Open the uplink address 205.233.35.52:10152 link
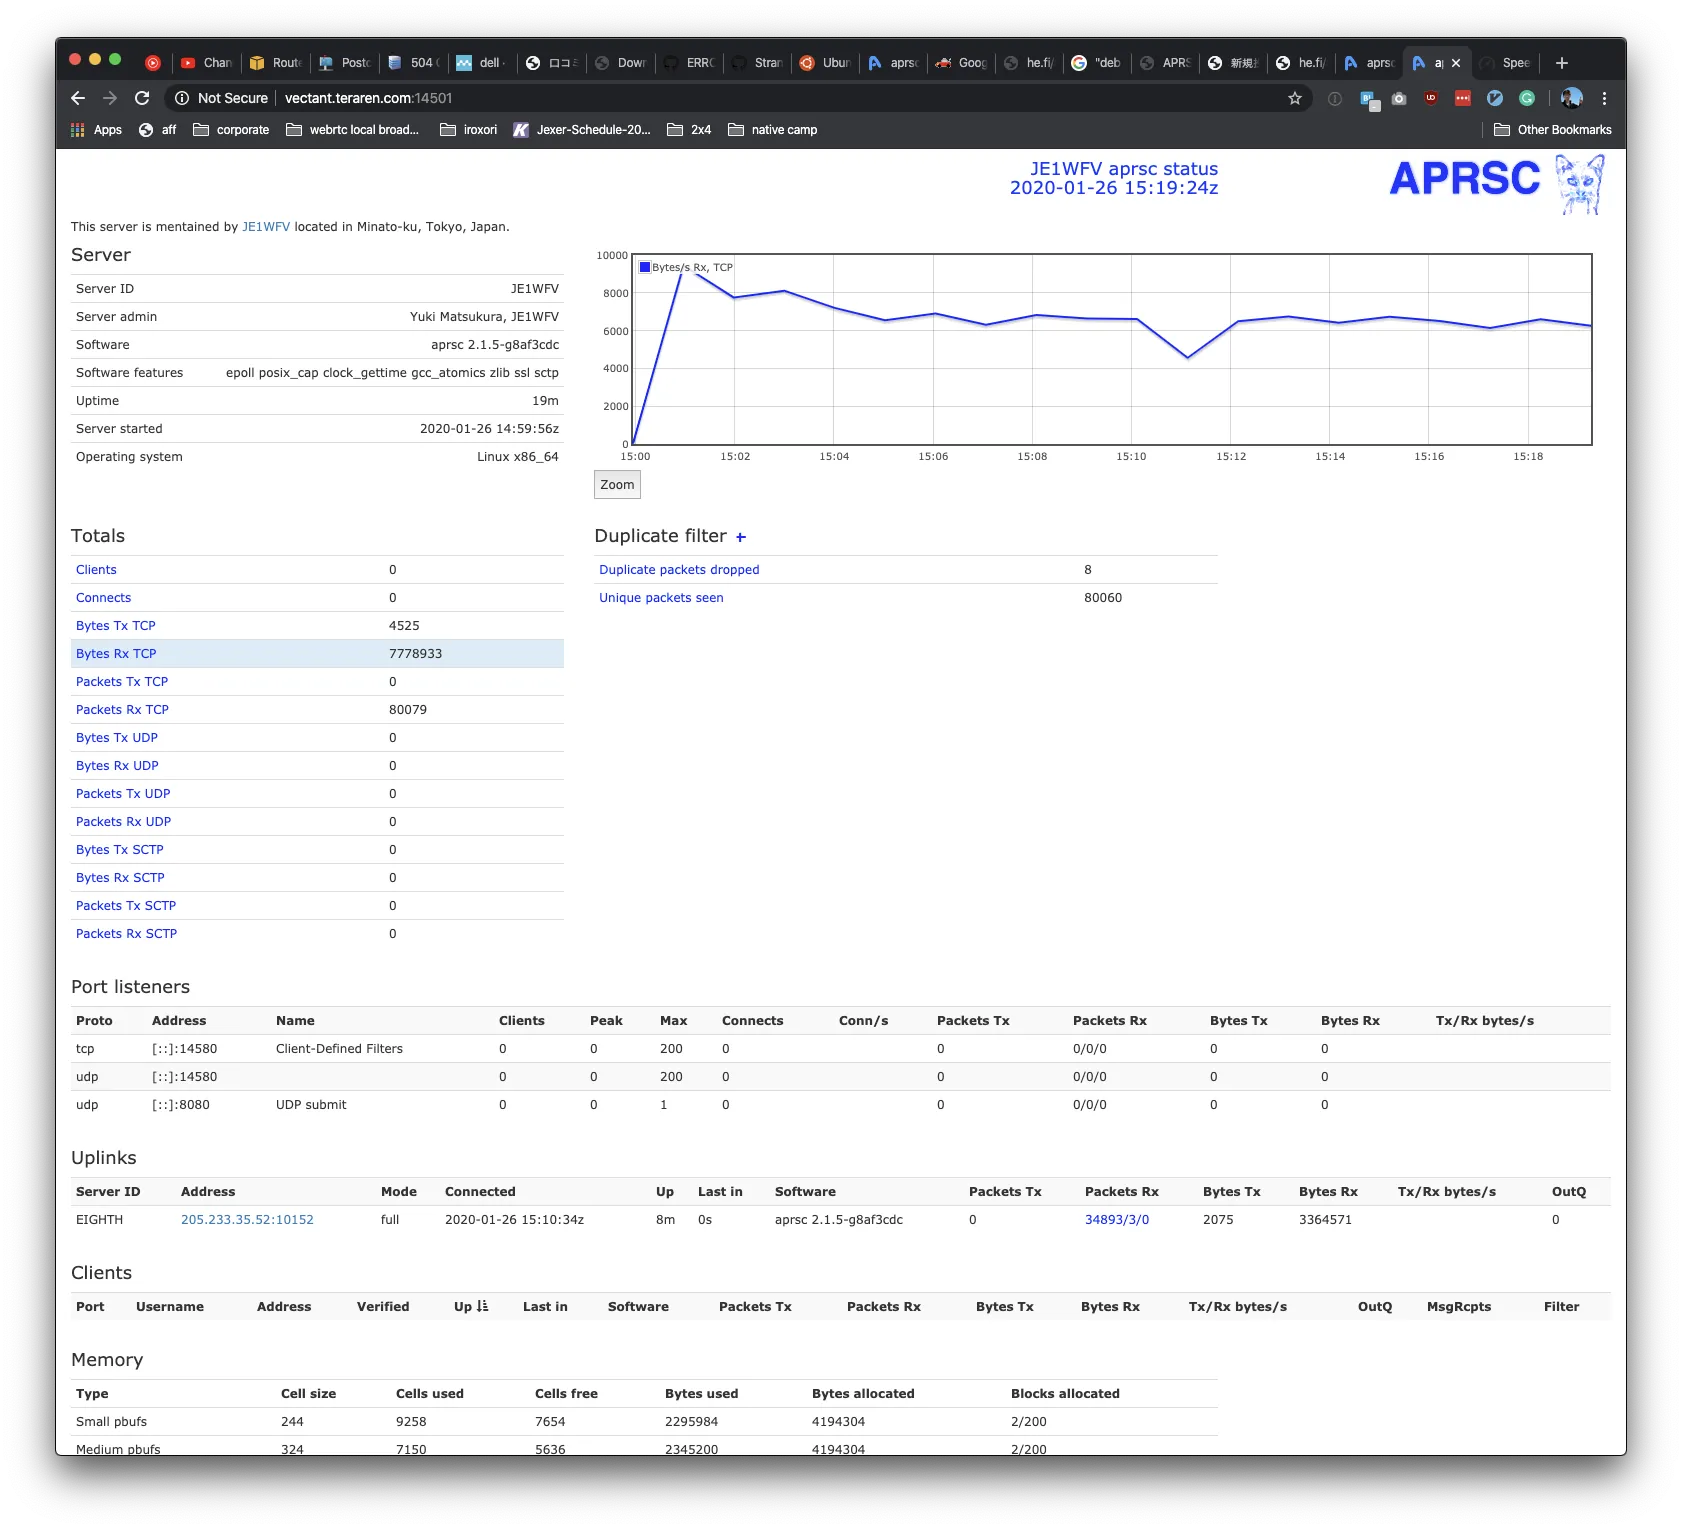Image resolution: width=1682 pixels, height=1529 pixels. click(x=247, y=1219)
